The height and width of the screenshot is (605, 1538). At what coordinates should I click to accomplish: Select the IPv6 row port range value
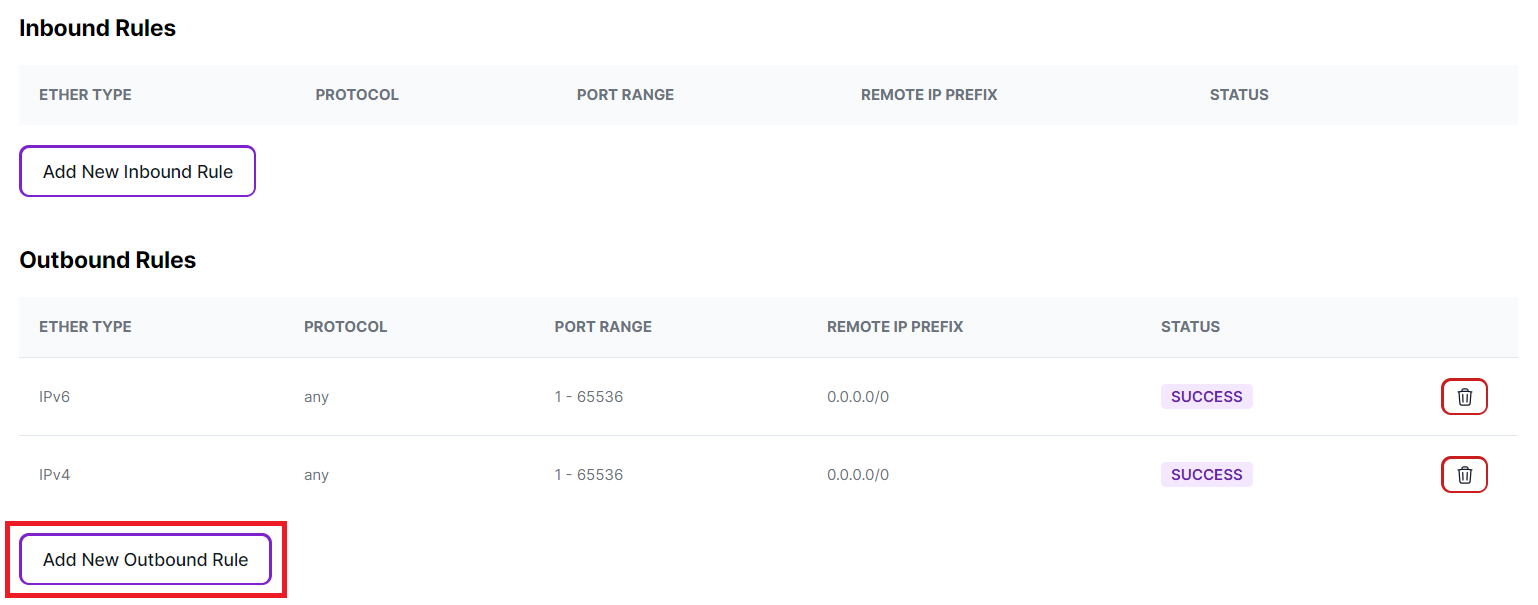click(589, 397)
